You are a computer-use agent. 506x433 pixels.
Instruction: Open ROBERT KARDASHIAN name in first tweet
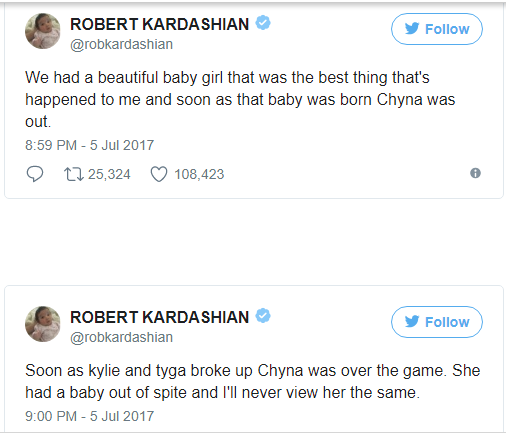click(x=159, y=24)
